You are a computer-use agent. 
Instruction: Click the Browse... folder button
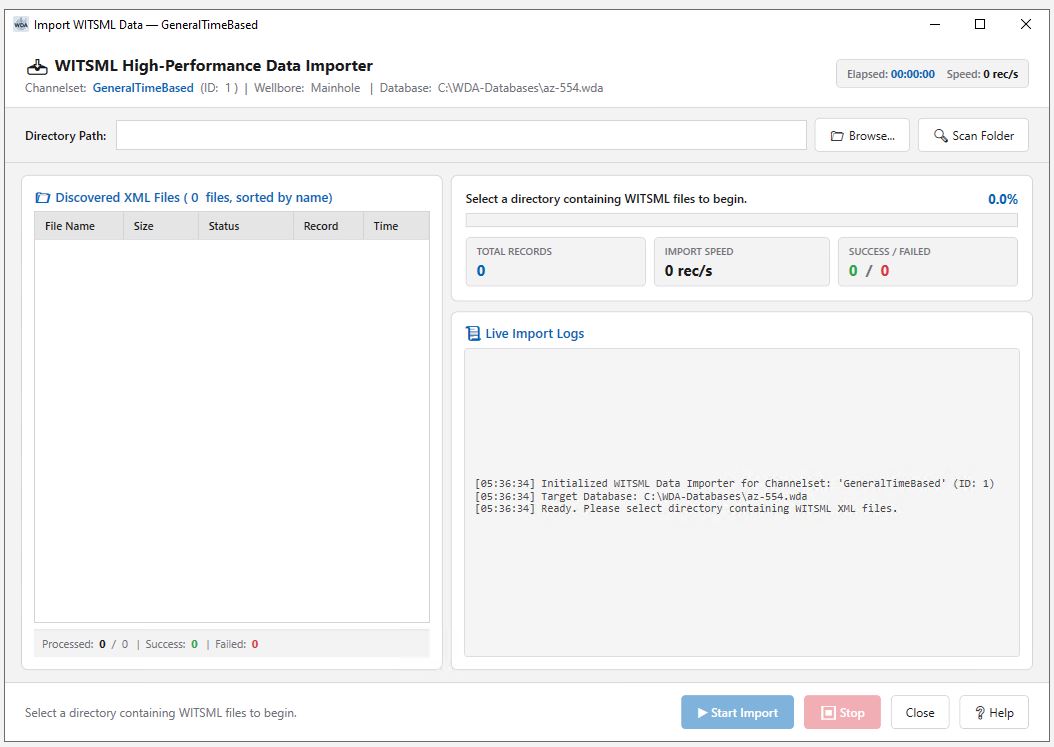pyautogui.click(x=862, y=135)
